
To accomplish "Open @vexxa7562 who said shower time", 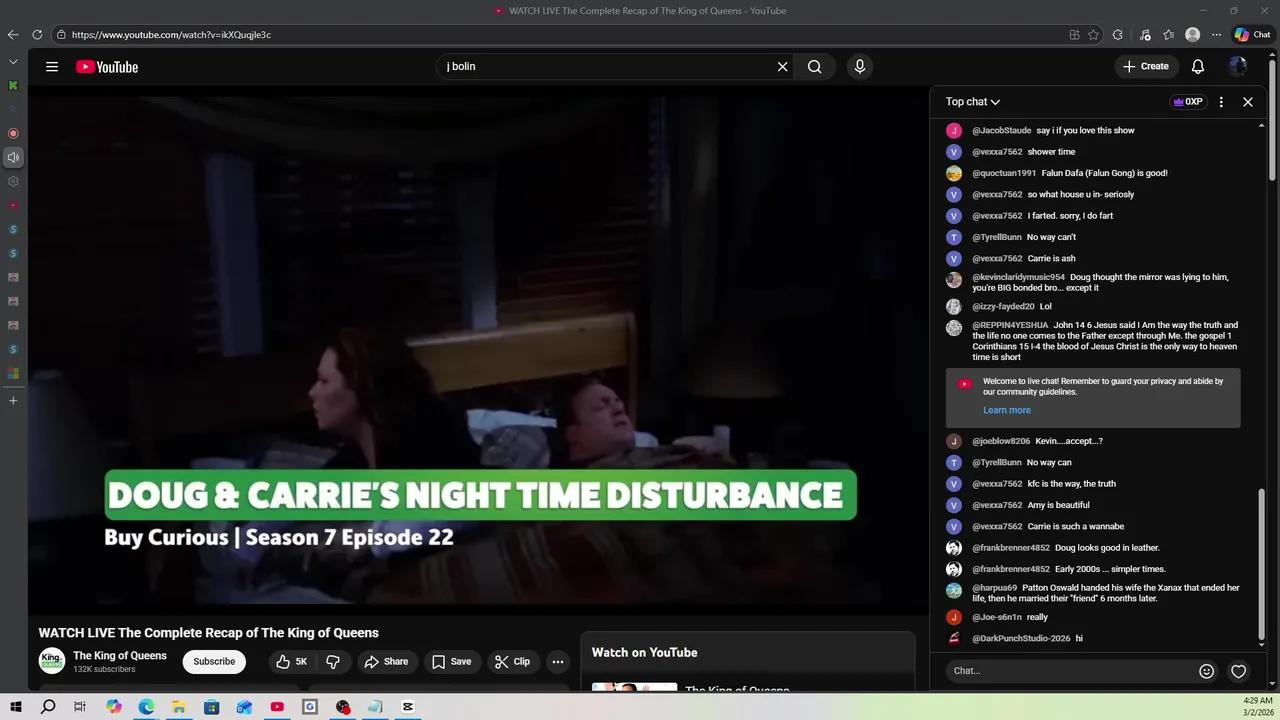I will (x=997, y=152).
